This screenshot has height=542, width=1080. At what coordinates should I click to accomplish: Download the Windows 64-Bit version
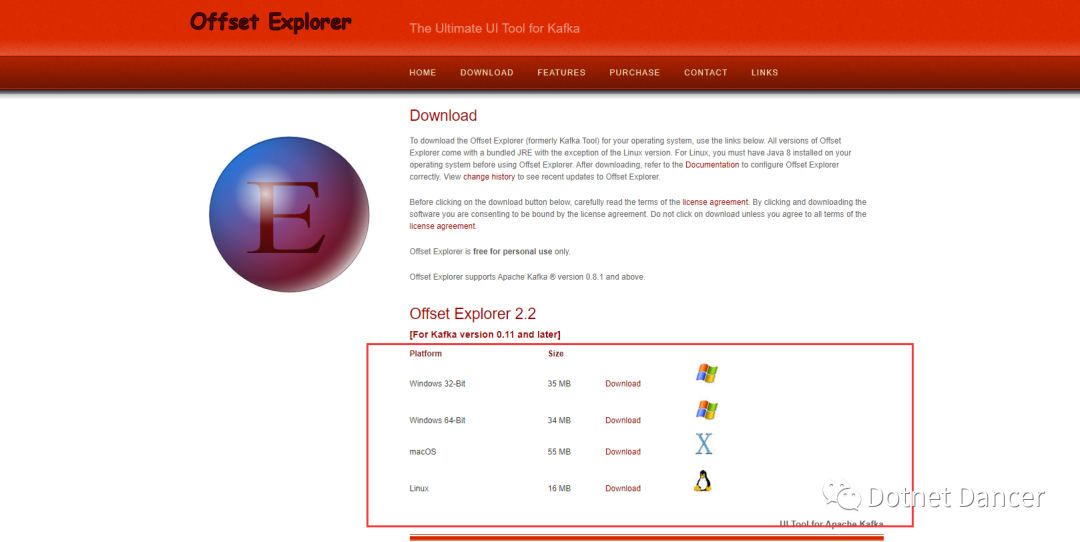pos(623,420)
